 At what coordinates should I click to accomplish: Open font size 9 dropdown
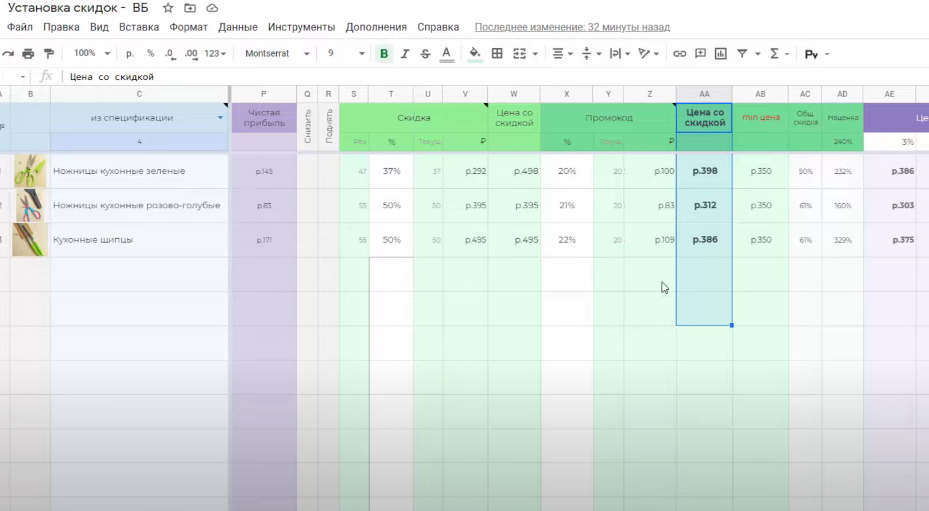point(345,53)
